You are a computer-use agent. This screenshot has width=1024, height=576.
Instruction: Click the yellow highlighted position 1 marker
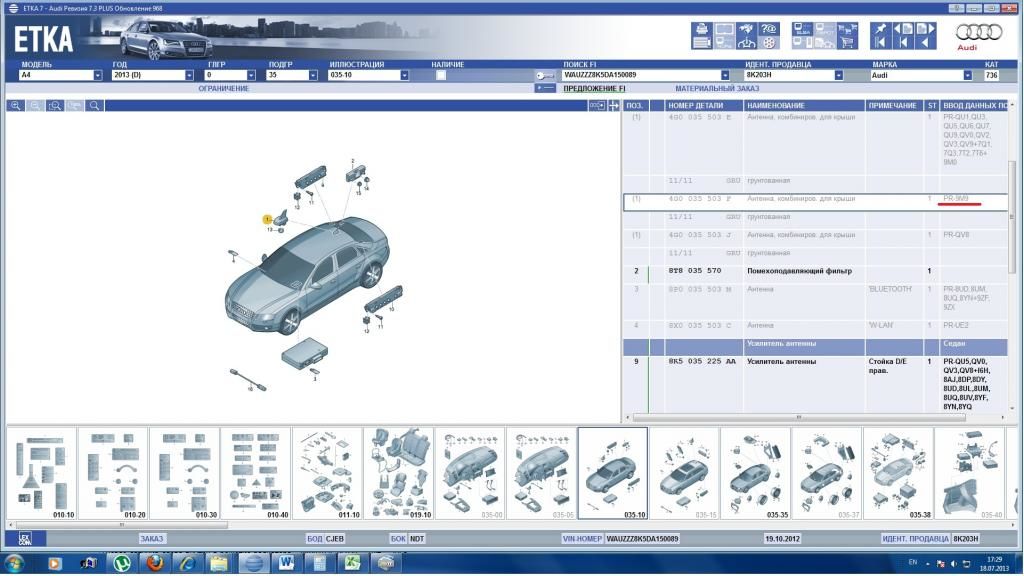[267, 219]
